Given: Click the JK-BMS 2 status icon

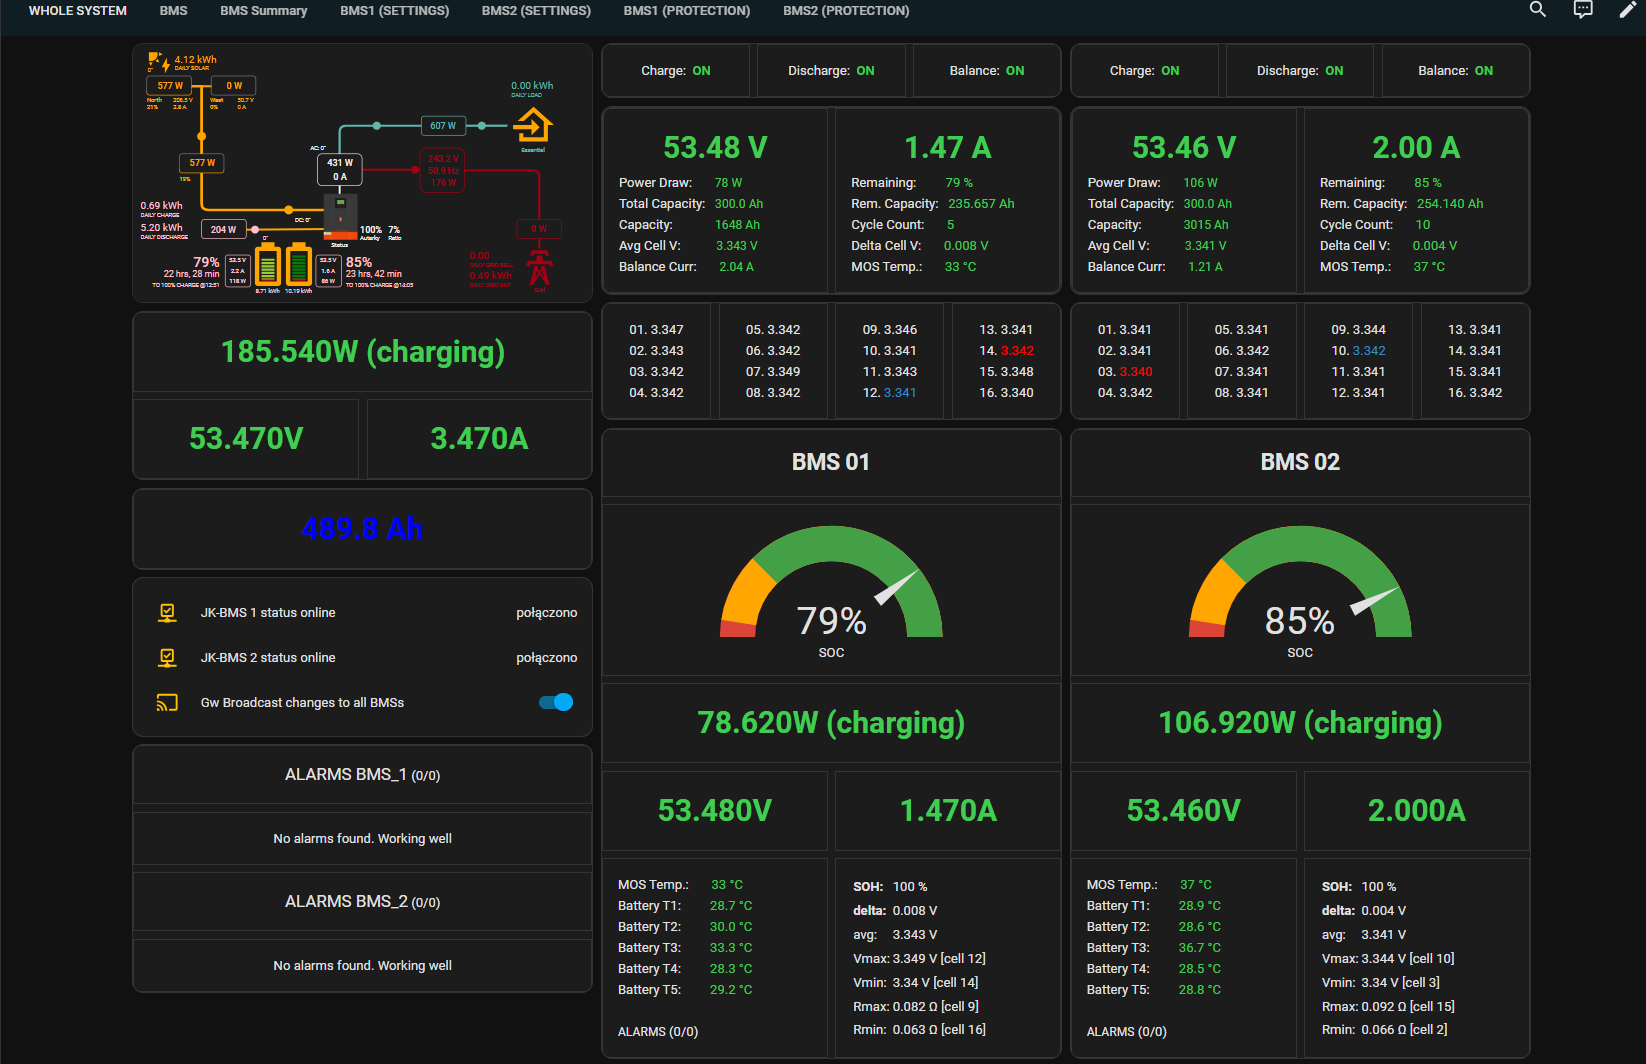Looking at the screenshot, I should [x=167, y=658].
